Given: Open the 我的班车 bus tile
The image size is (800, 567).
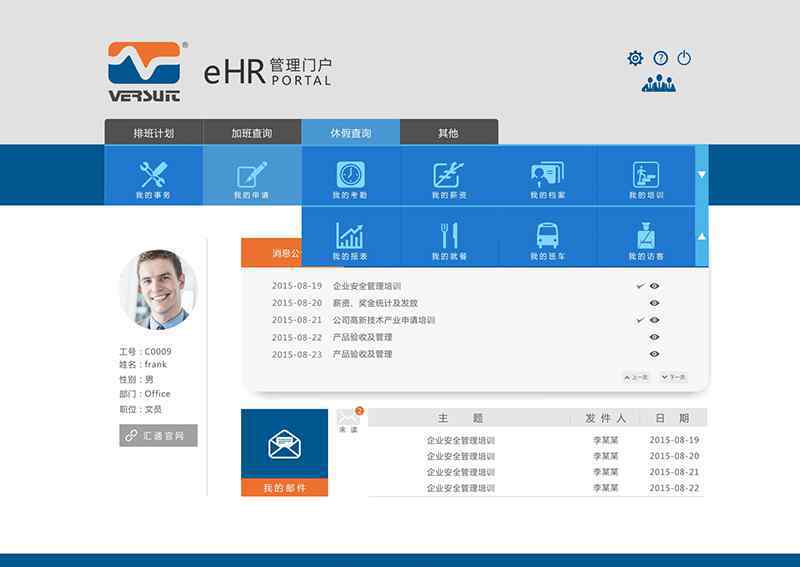Looking at the screenshot, I should coord(547,237).
